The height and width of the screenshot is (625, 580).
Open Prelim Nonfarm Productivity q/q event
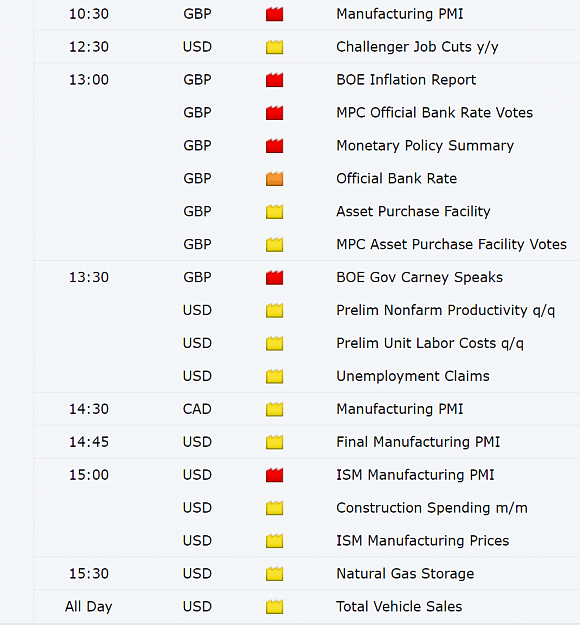pos(445,310)
